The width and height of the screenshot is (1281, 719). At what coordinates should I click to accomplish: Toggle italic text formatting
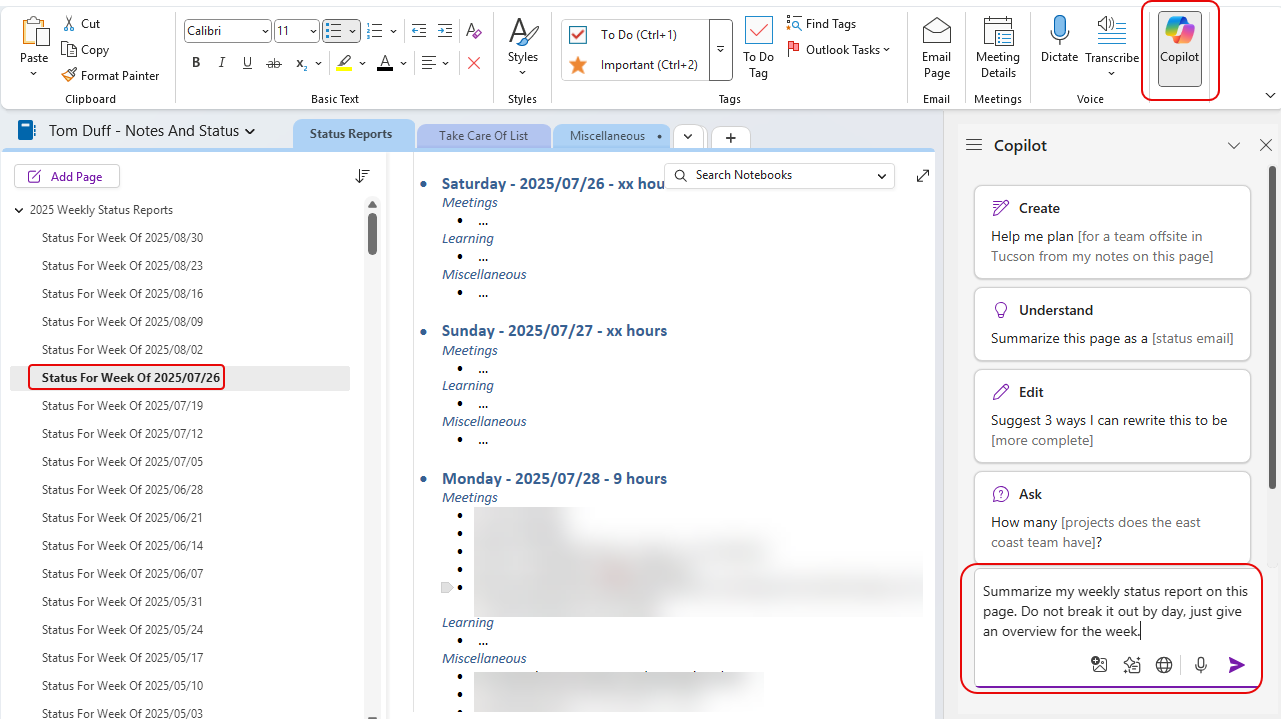pos(221,63)
